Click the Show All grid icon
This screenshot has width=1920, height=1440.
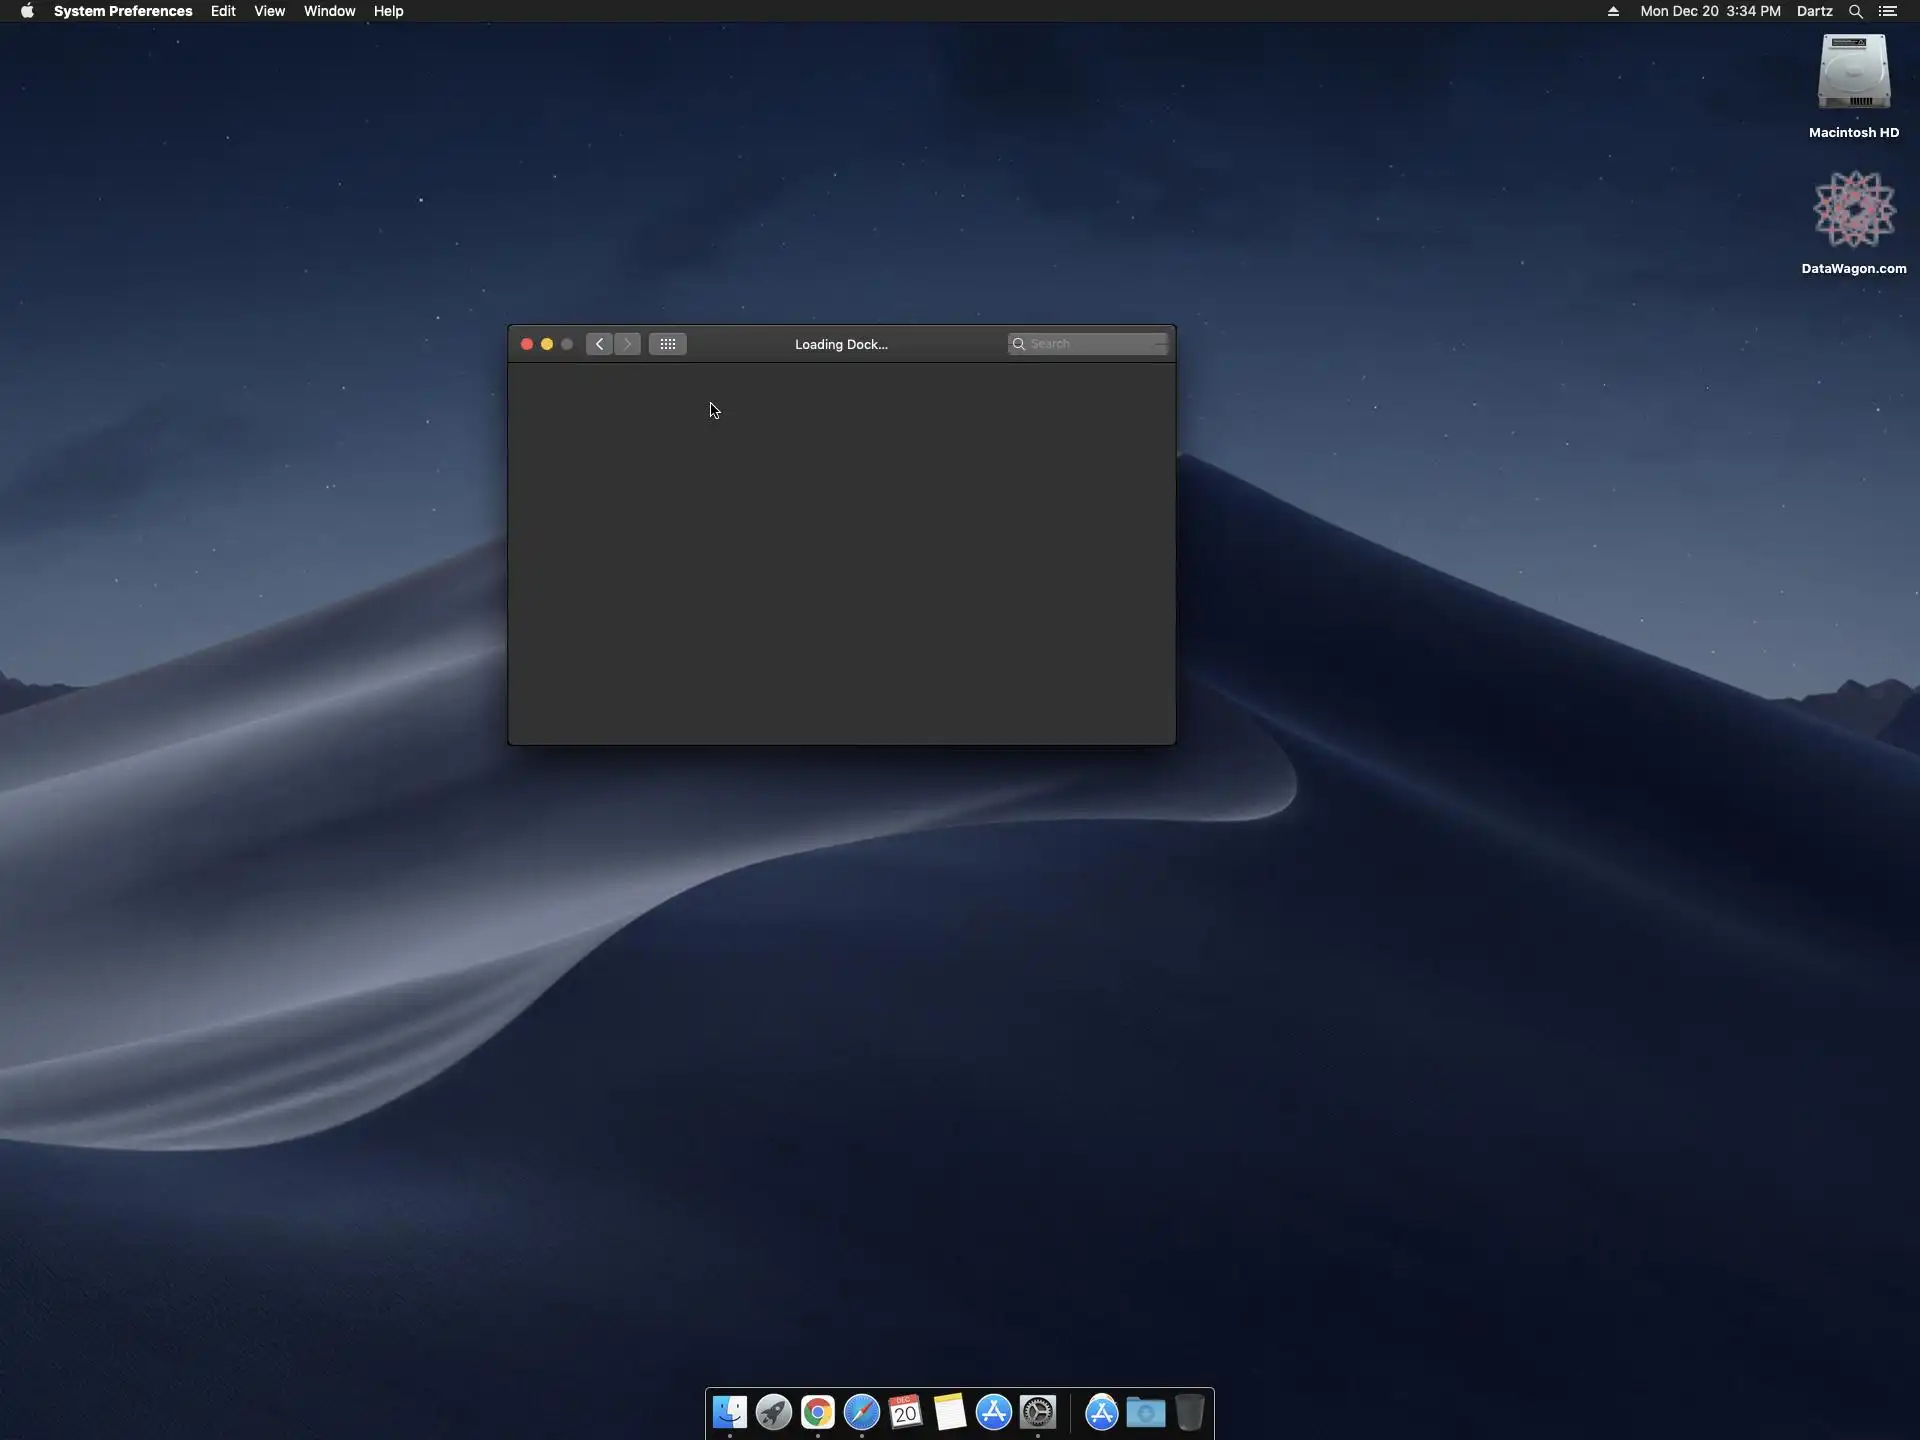pyautogui.click(x=667, y=344)
